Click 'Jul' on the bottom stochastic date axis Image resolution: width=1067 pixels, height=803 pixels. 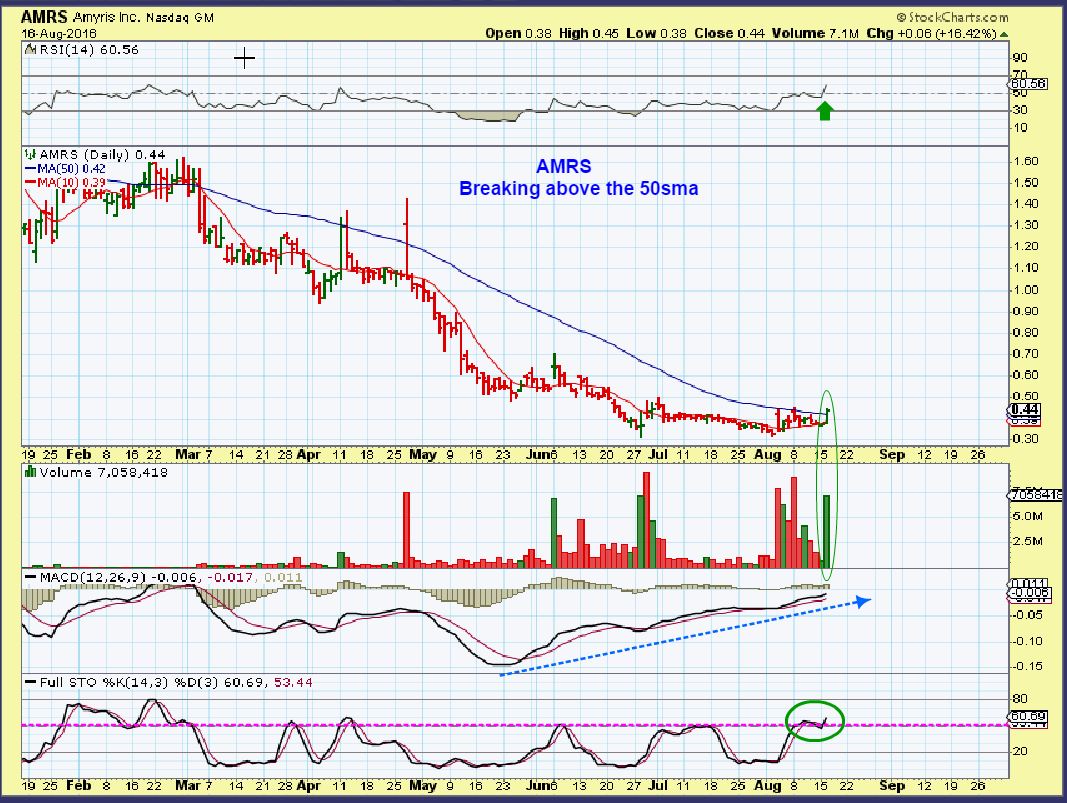657,785
